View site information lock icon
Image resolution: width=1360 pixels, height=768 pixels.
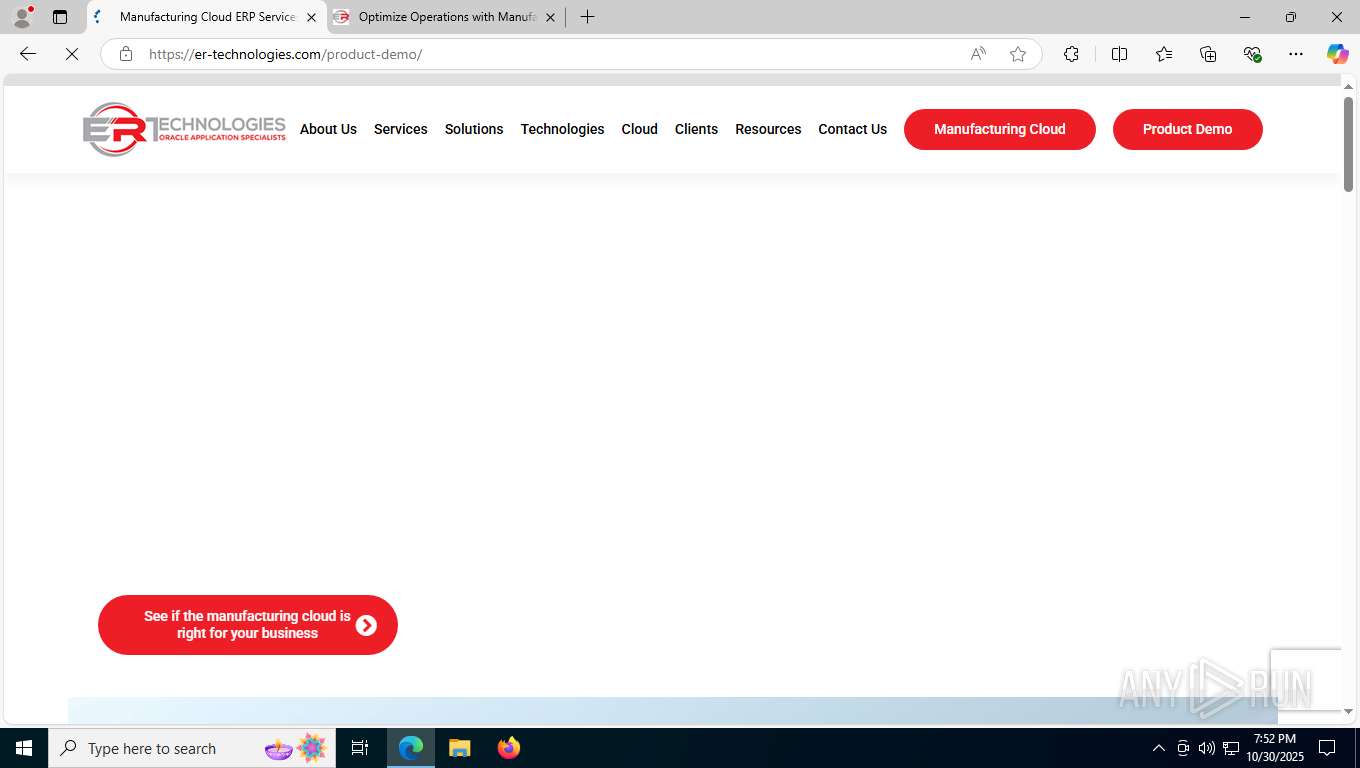click(126, 54)
